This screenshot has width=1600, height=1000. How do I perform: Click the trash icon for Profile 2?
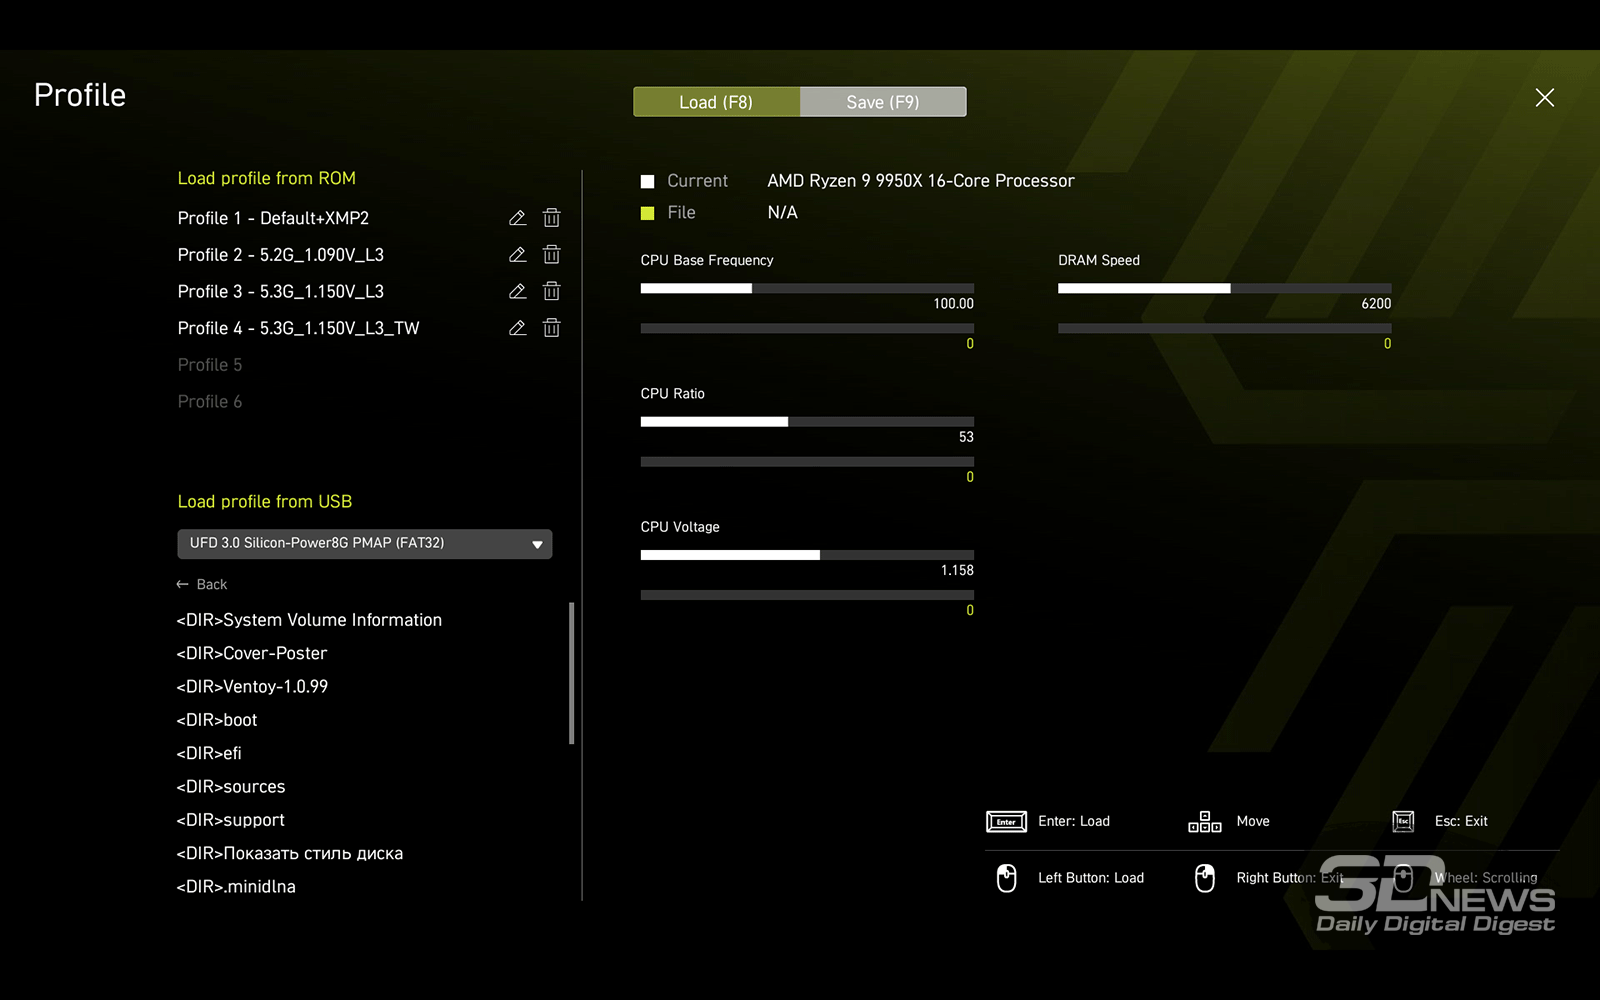click(x=551, y=255)
